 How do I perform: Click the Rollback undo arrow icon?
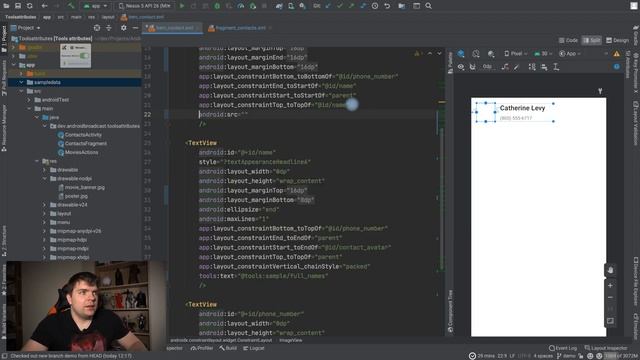coord(387,6)
